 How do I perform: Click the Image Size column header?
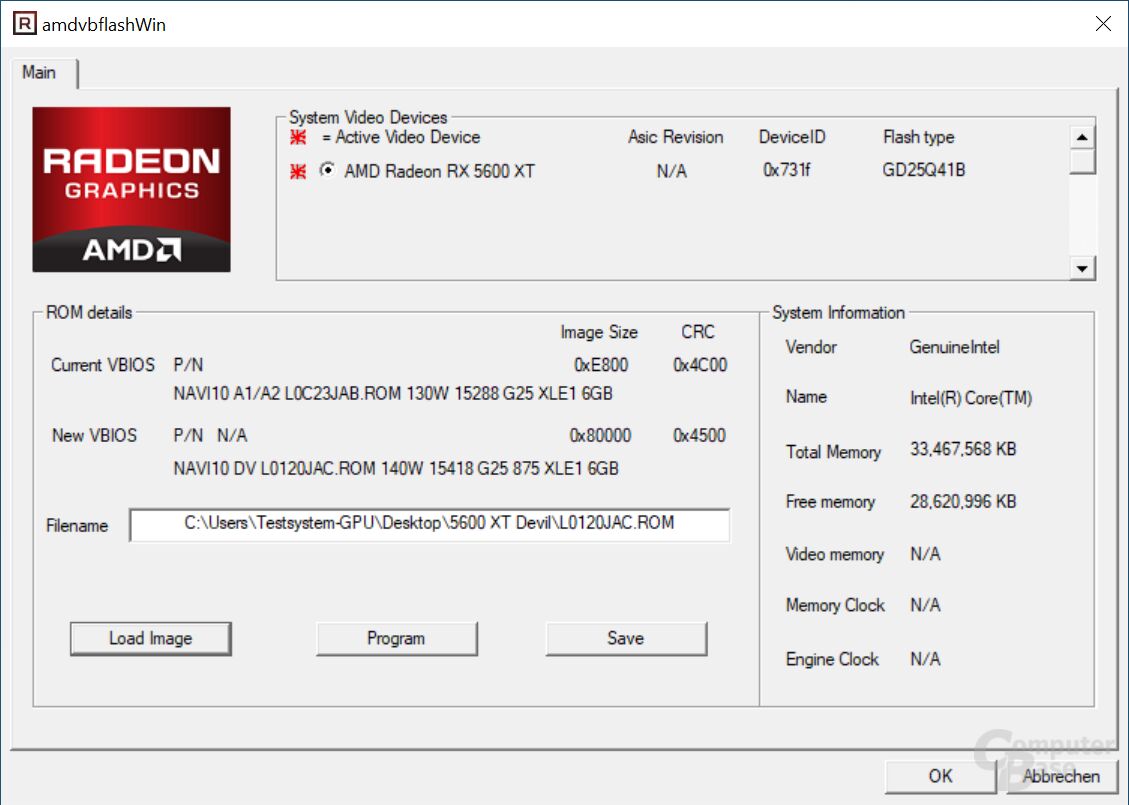pos(599,332)
